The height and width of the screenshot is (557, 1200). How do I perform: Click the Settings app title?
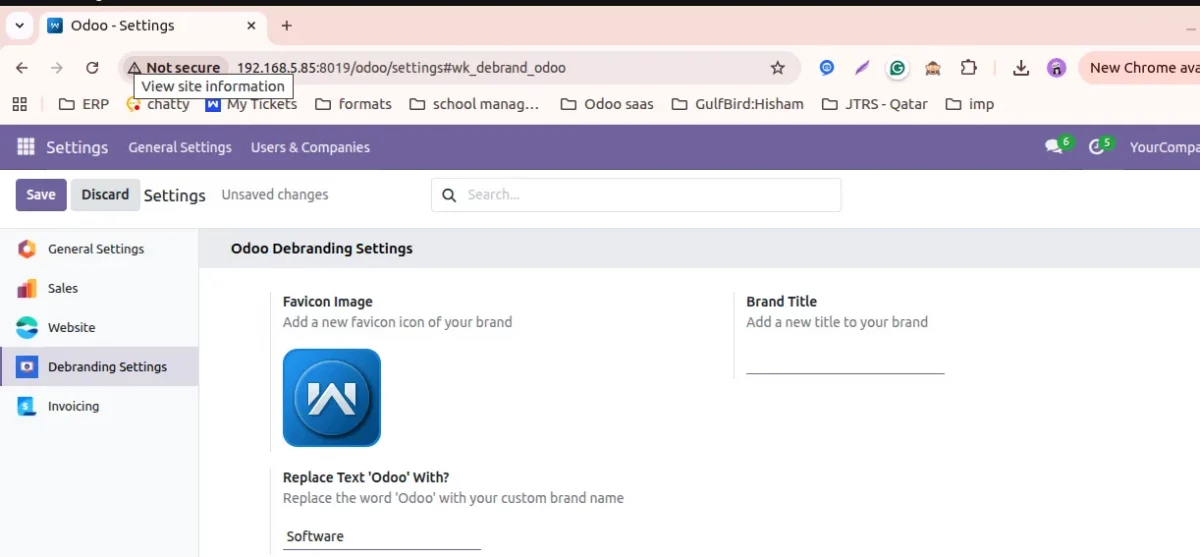(x=77, y=147)
